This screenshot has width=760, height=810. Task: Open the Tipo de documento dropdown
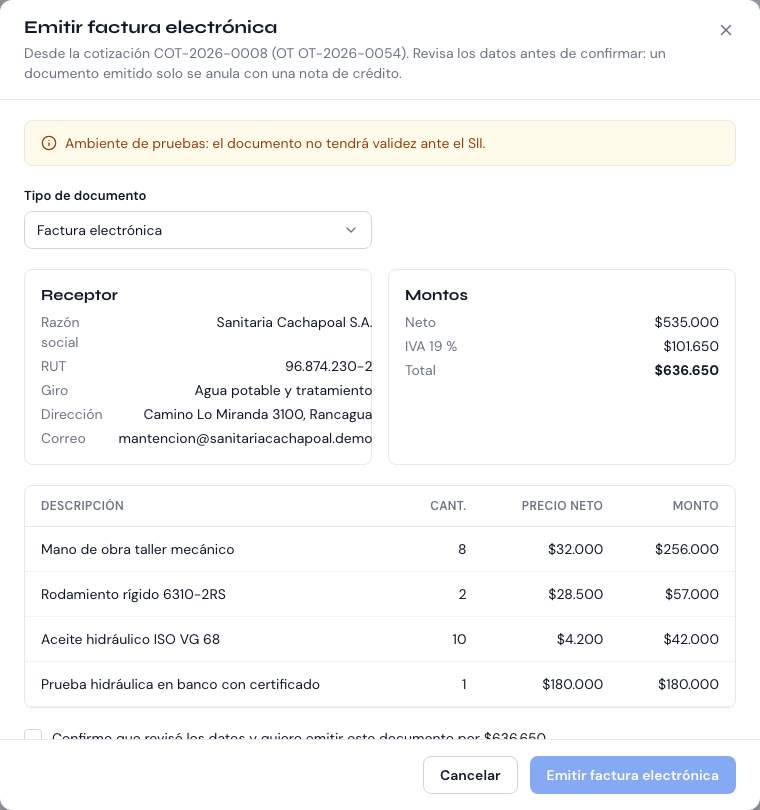(x=198, y=230)
